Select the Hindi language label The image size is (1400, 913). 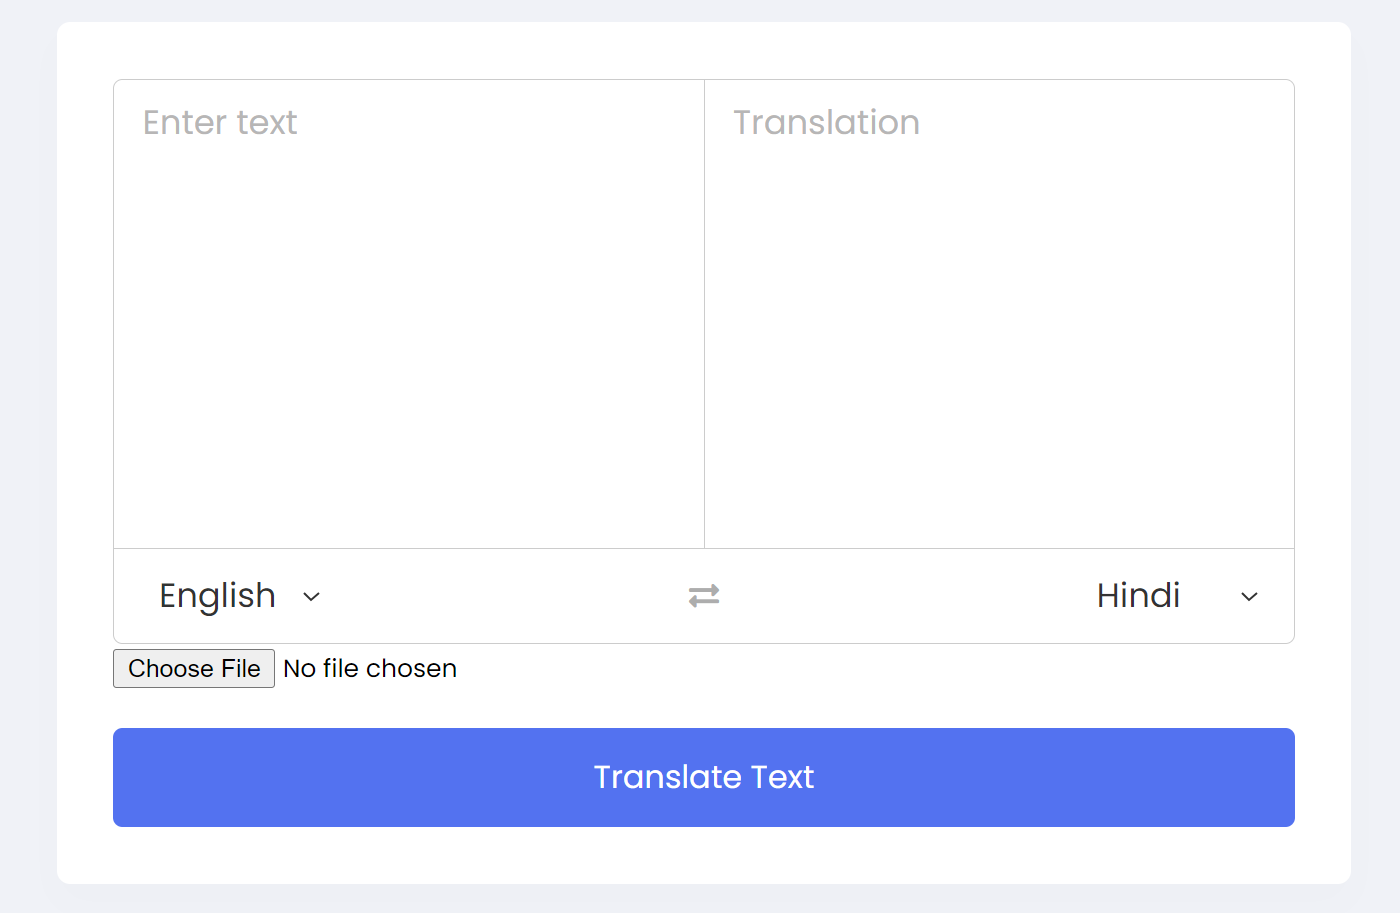[1138, 596]
